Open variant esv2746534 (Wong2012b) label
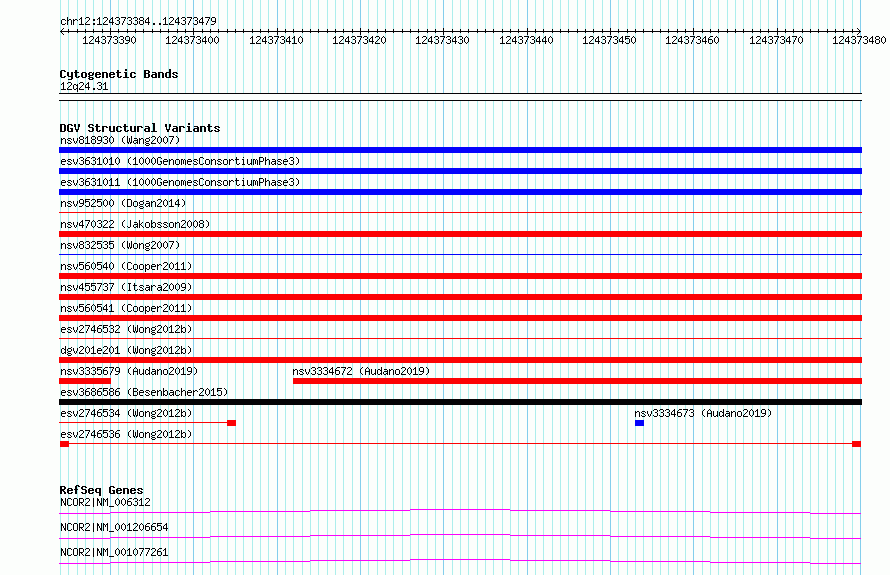Screen dimensions: 890x575 click(x=126, y=413)
